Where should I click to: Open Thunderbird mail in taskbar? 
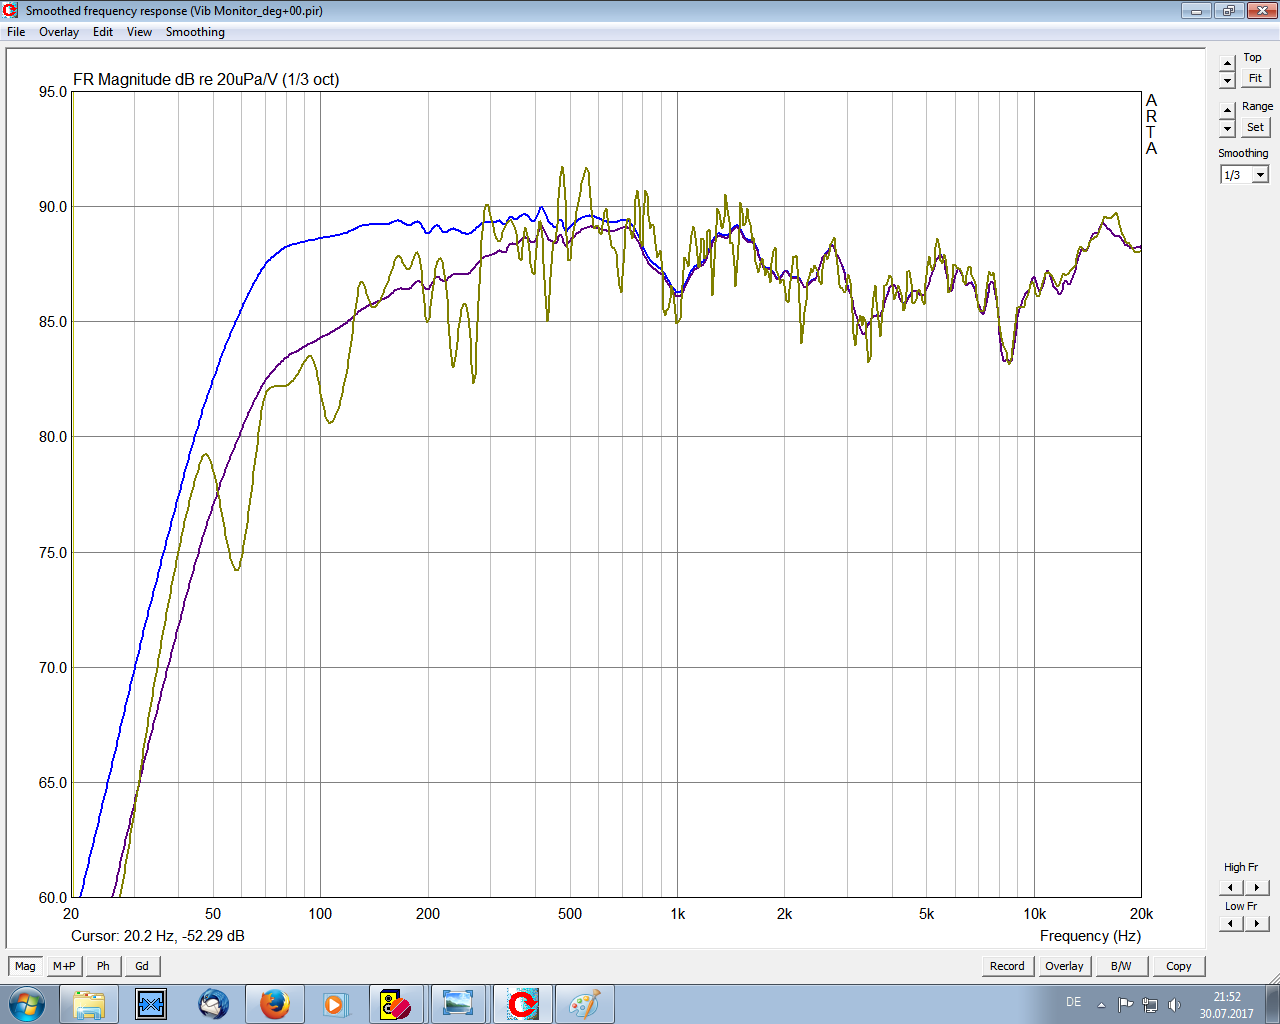coord(213,1004)
